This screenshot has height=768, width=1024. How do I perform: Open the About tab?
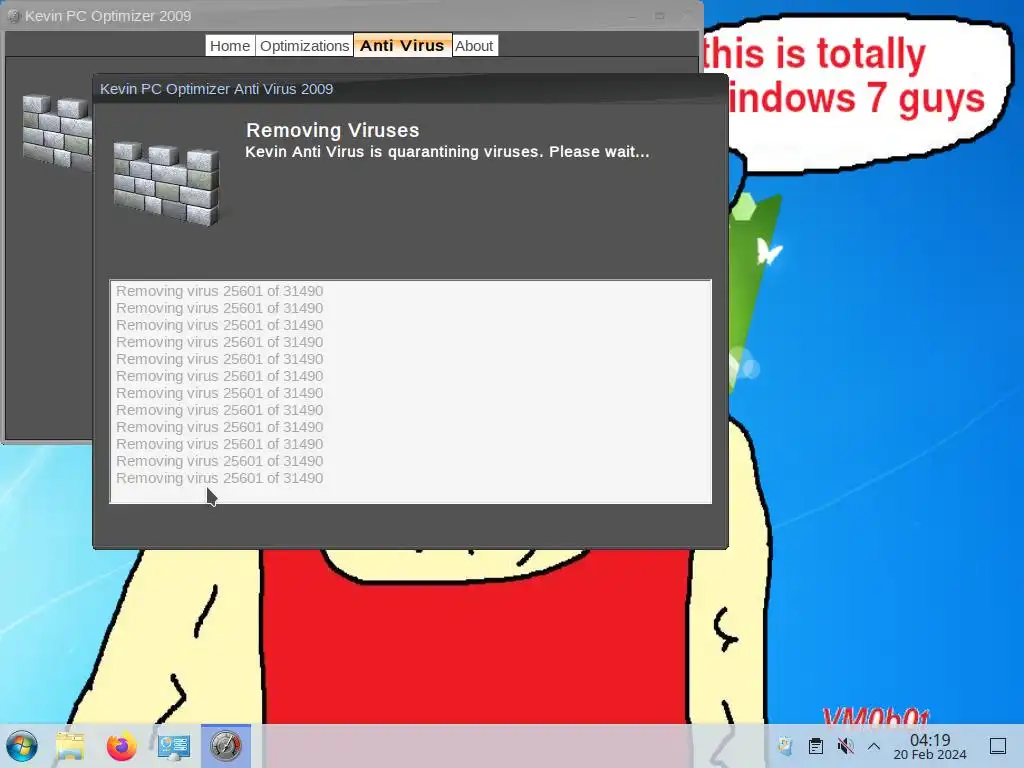click(x=474, y=46)
